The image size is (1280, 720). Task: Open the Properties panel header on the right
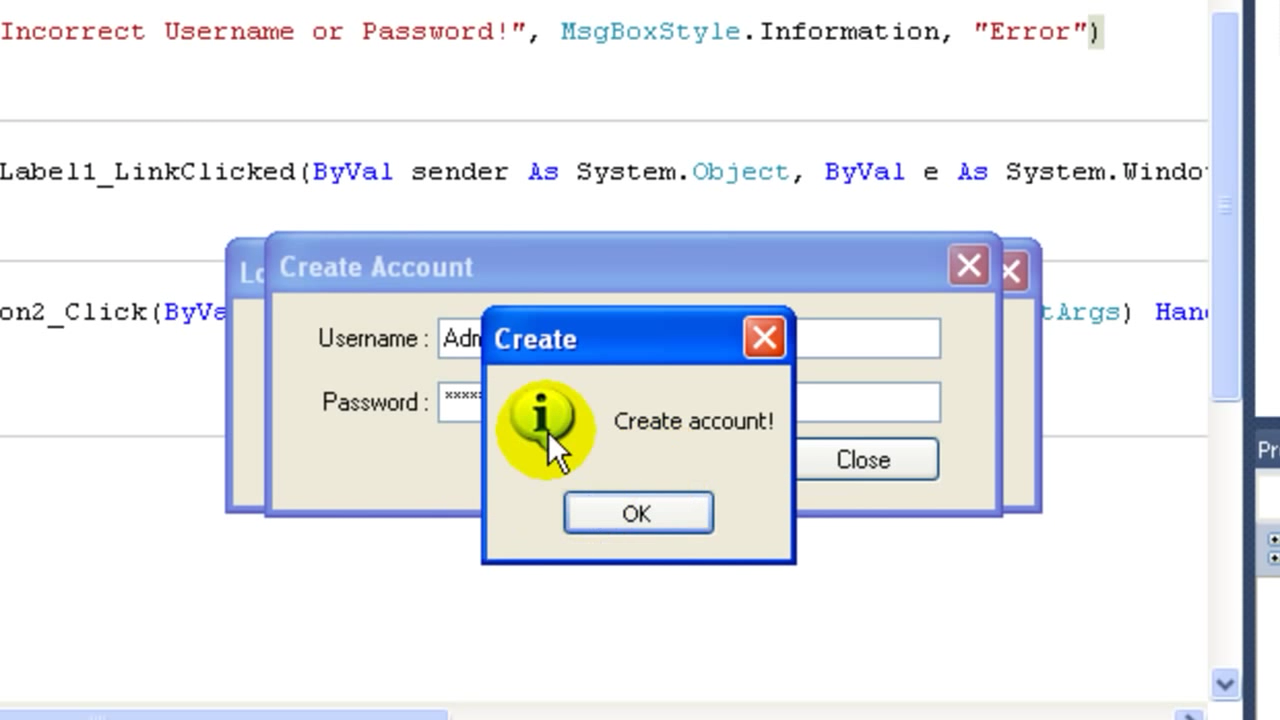1268,449
